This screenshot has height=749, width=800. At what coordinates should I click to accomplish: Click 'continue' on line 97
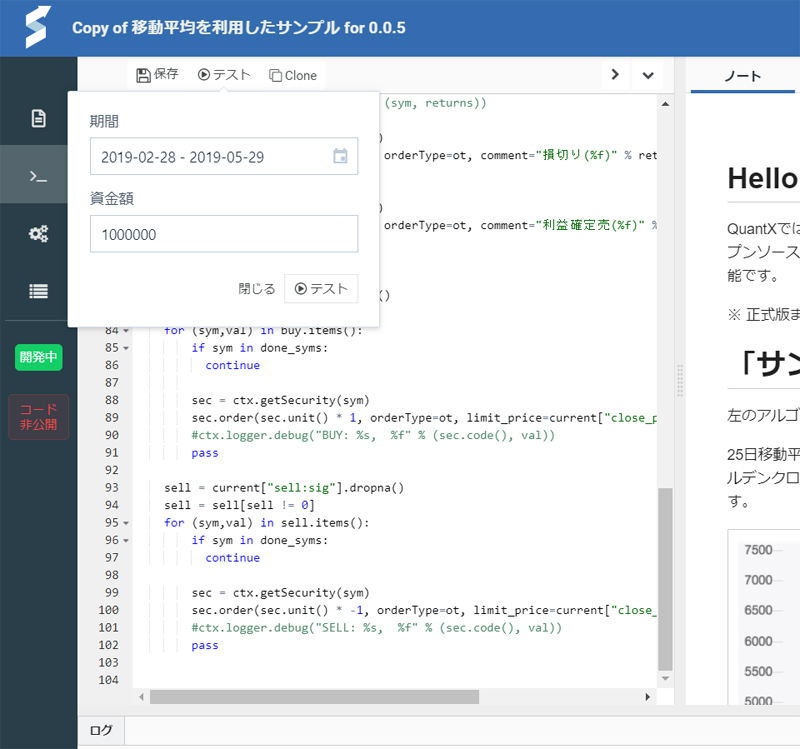233,558
